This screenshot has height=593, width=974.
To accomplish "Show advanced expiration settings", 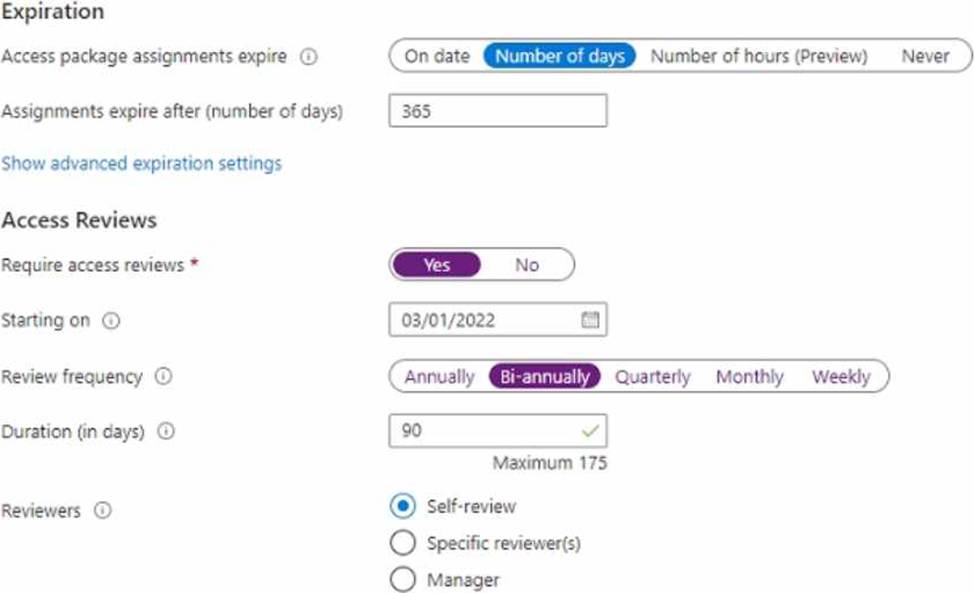I will pyautogui.click(x=142, y=163).
